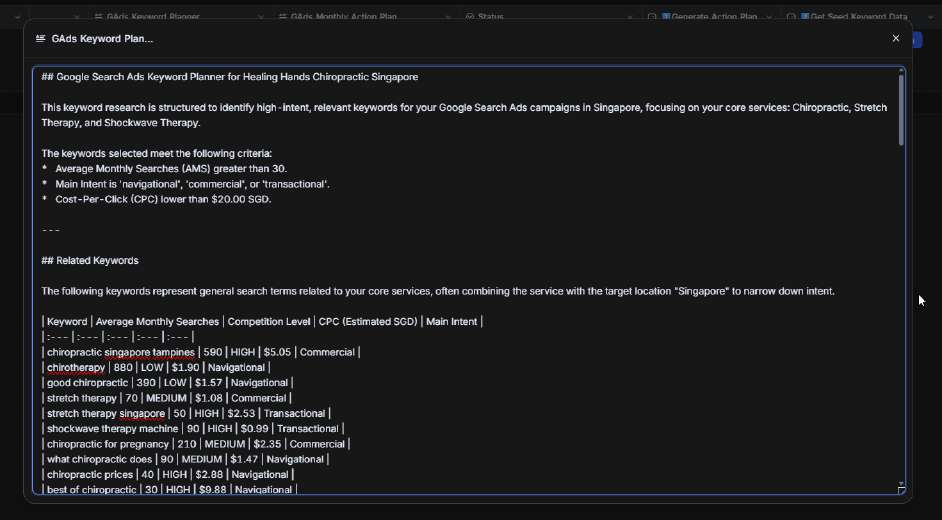Click the misspelled word 'chirotherapy'
Image resolution: width=942 pixels, height=520 pixels.
pyautogui.click(x=76, y=367)
